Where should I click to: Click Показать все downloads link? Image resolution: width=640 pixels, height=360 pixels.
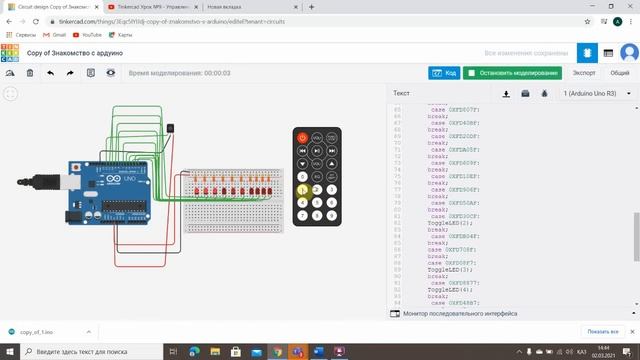tap(603, 332)
